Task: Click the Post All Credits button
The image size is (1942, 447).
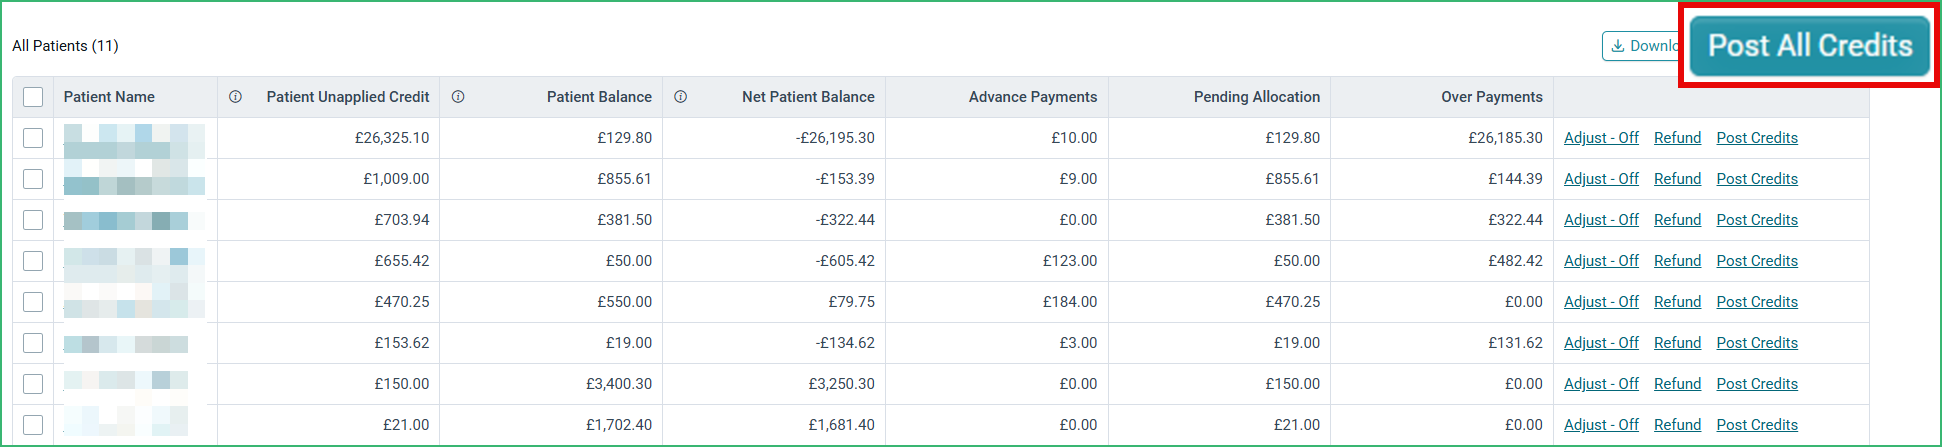Action: click(x=1810, y=46)
